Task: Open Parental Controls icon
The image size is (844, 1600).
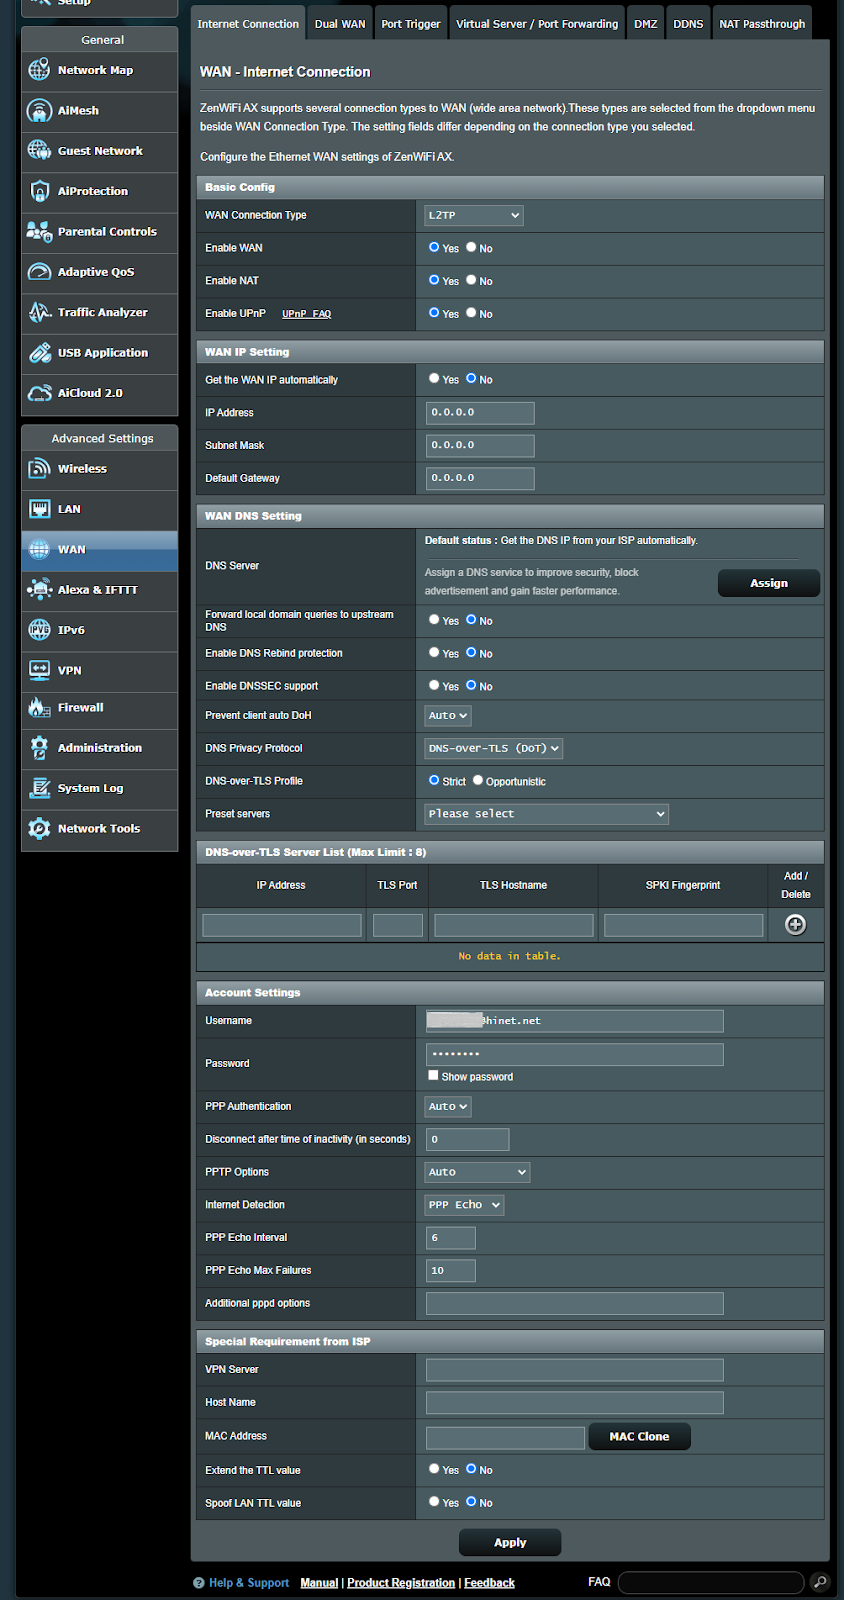Action: point(39,232)
